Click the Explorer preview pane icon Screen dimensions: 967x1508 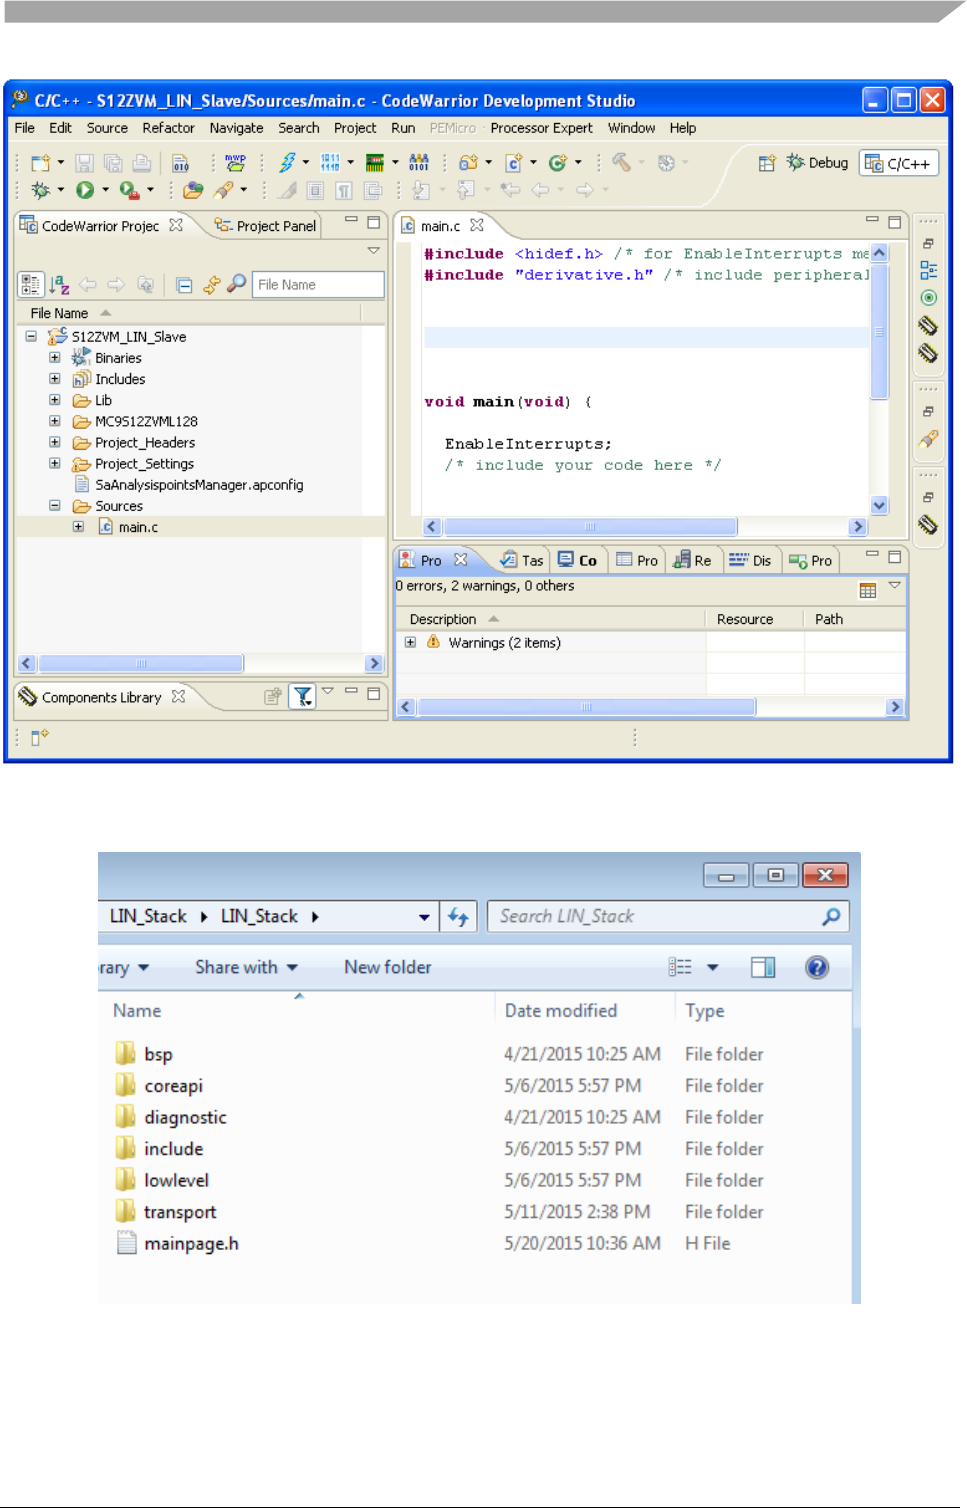[763, 967]
